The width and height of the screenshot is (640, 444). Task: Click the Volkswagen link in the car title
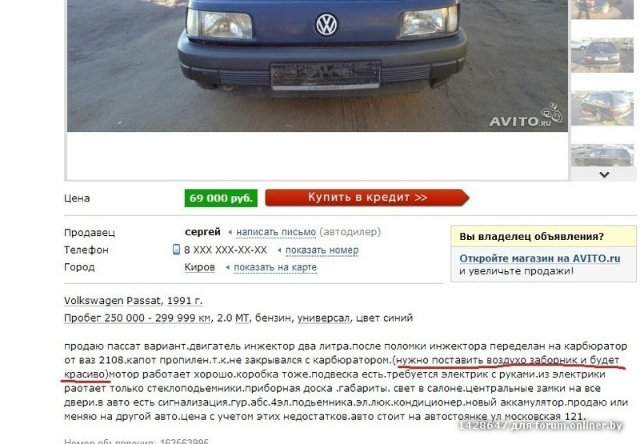coord(93,301)
